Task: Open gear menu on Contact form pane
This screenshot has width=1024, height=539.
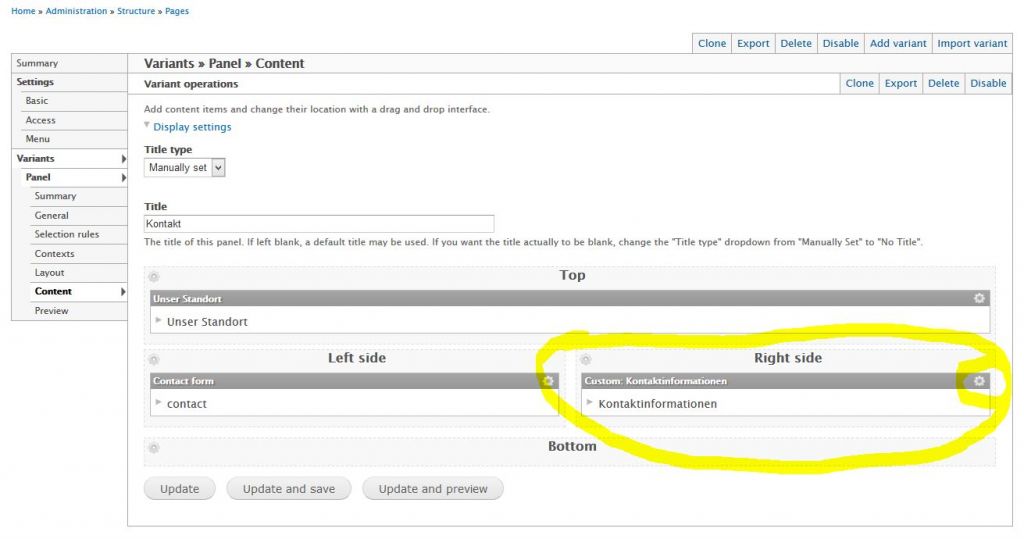Action: pos(548,381)
